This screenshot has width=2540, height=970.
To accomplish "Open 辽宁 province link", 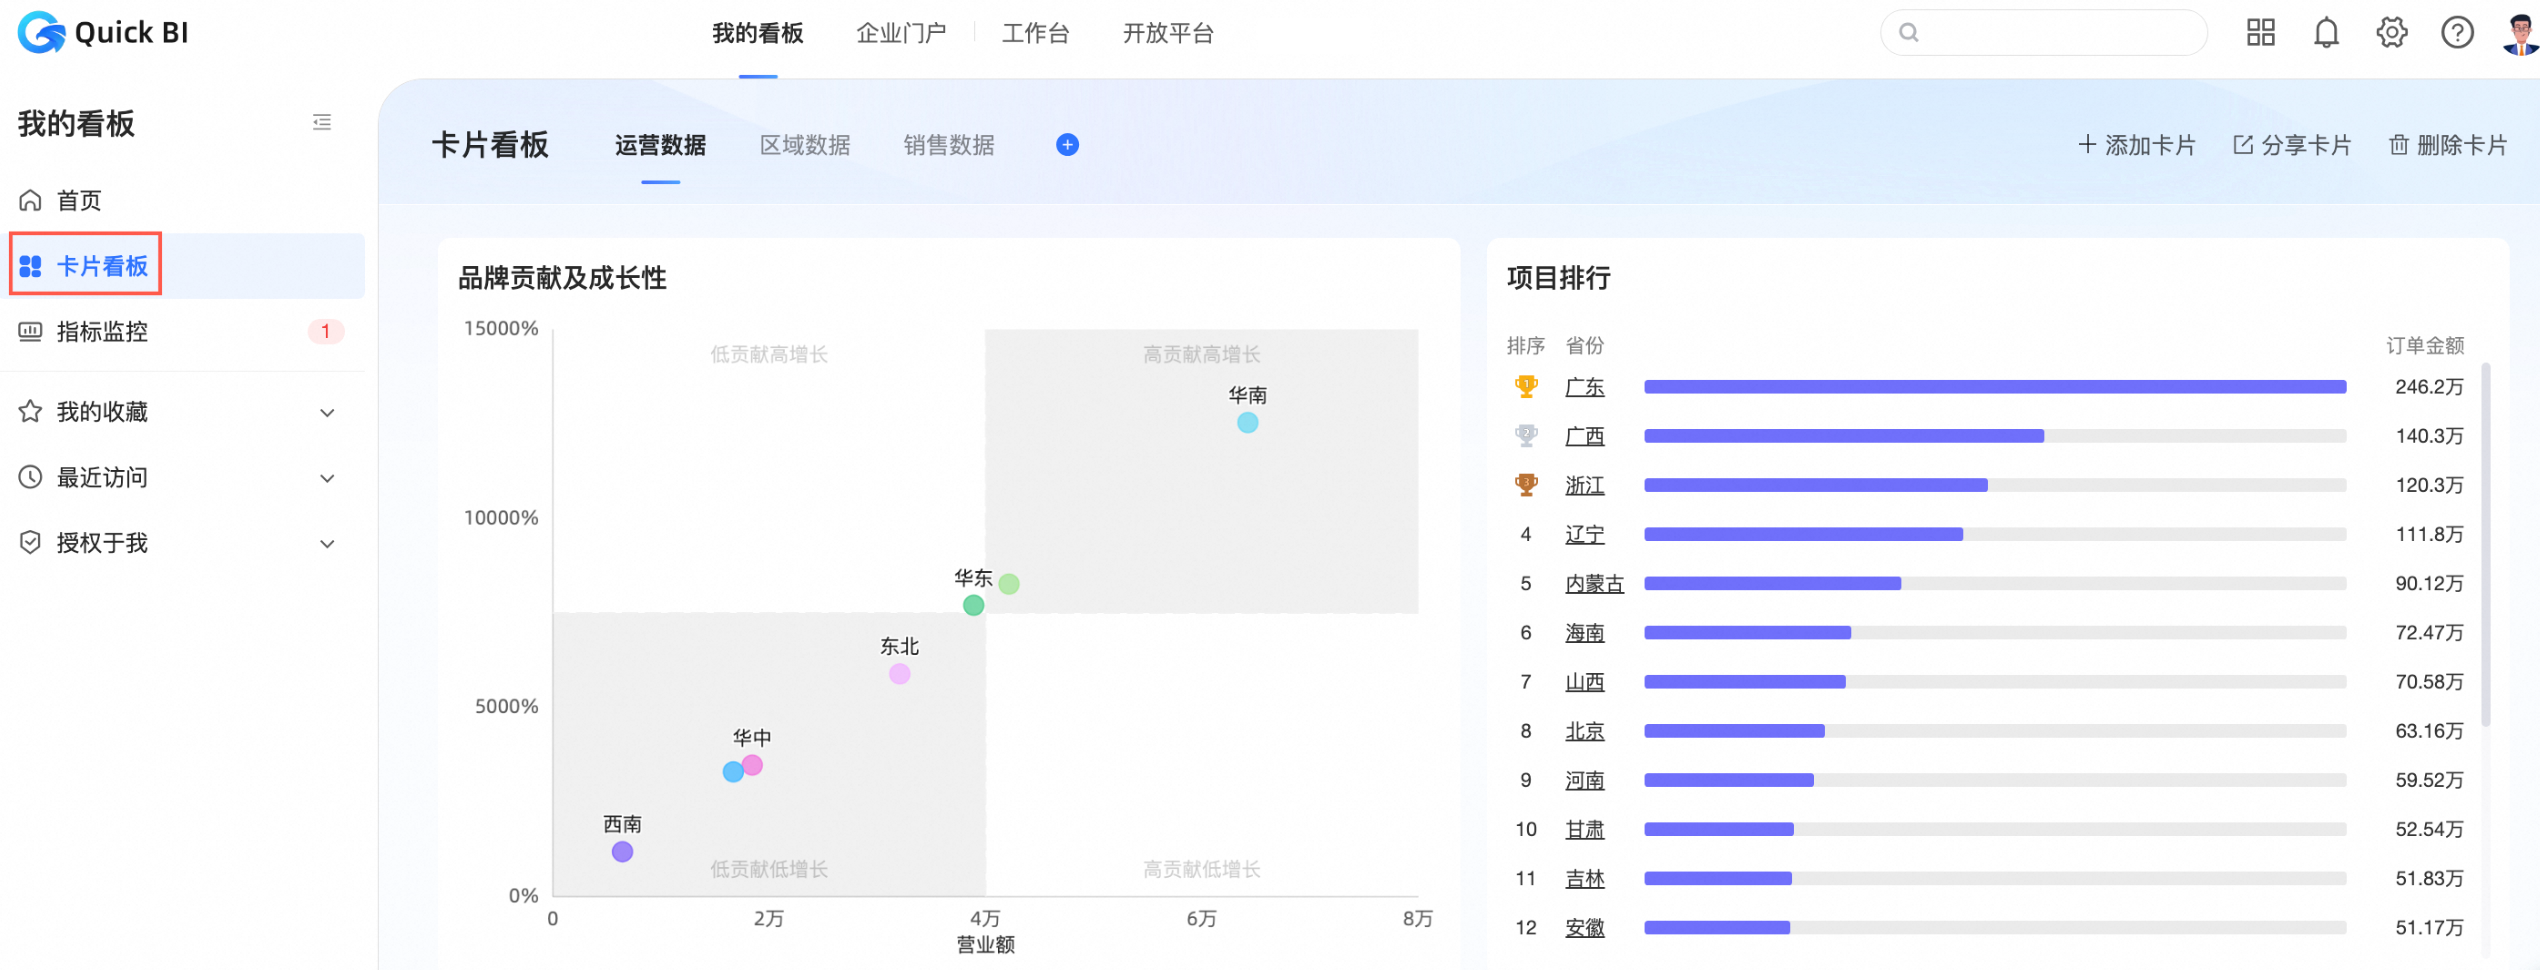I will 1584,534.
